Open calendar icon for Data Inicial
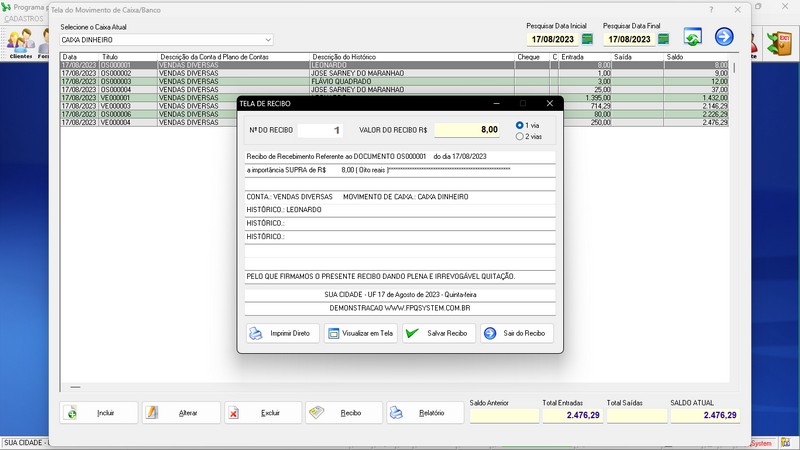 pos(587,39)
